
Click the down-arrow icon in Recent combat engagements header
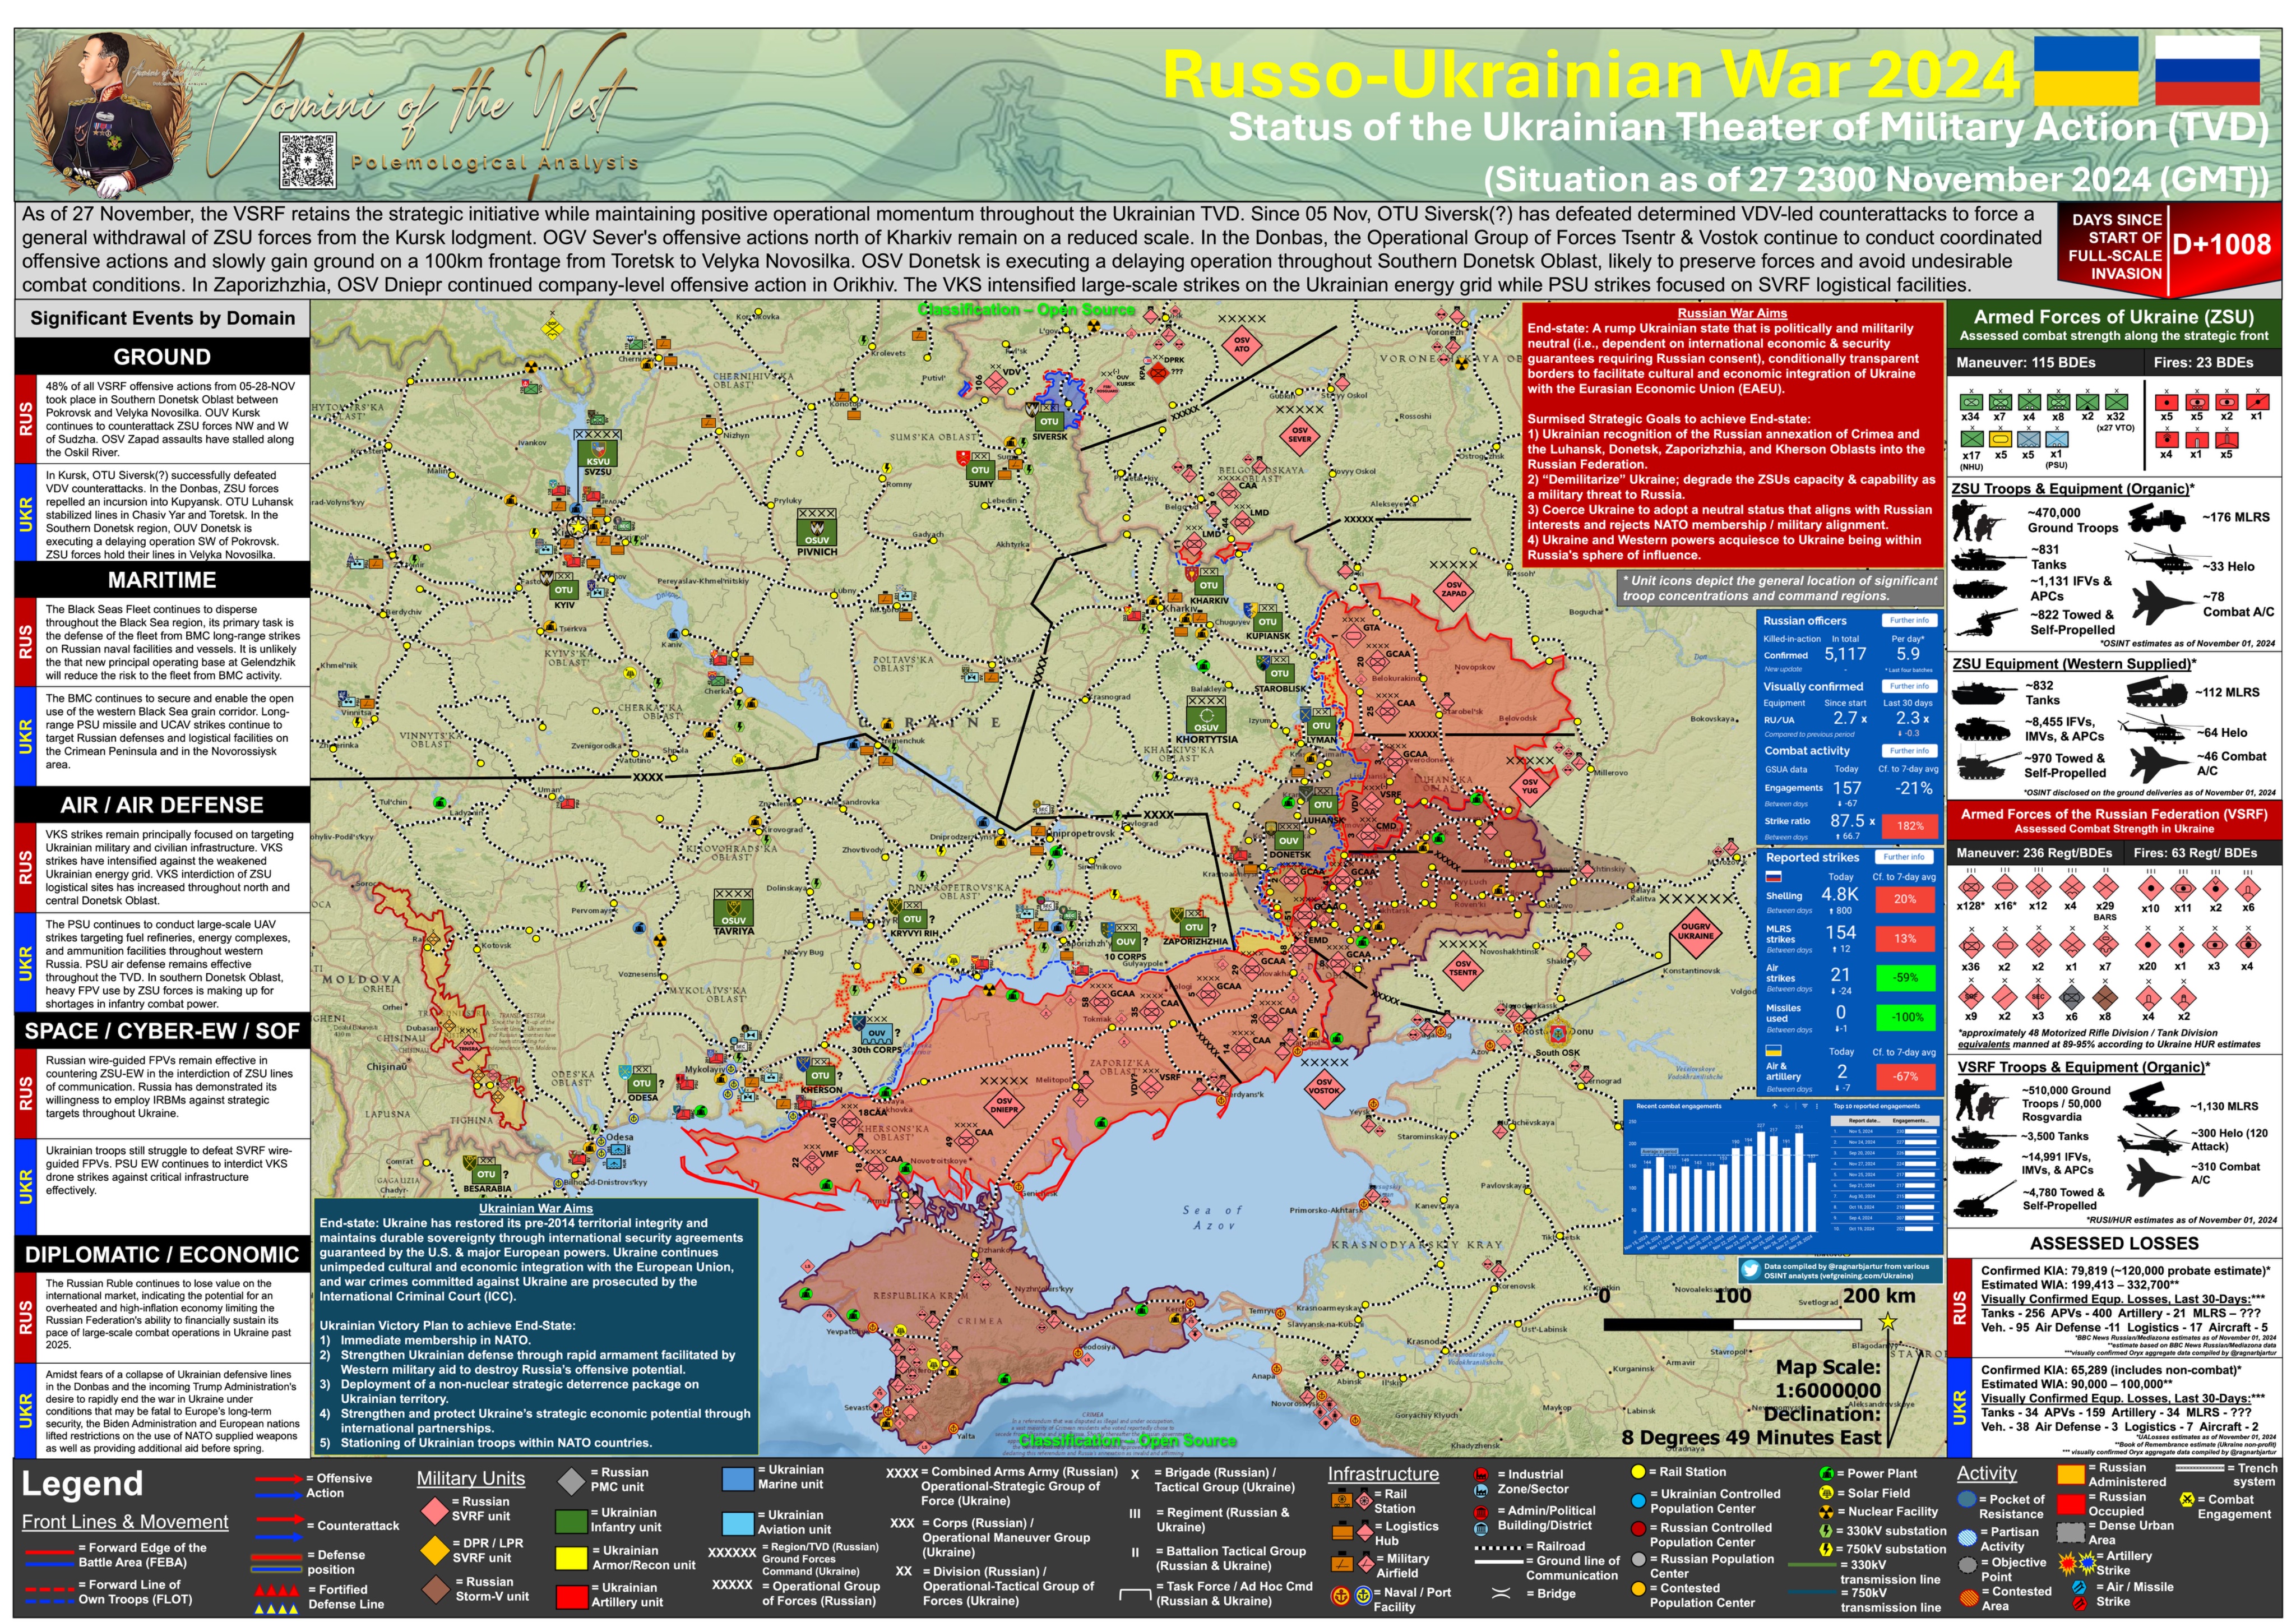[x=1787, y=1106]
